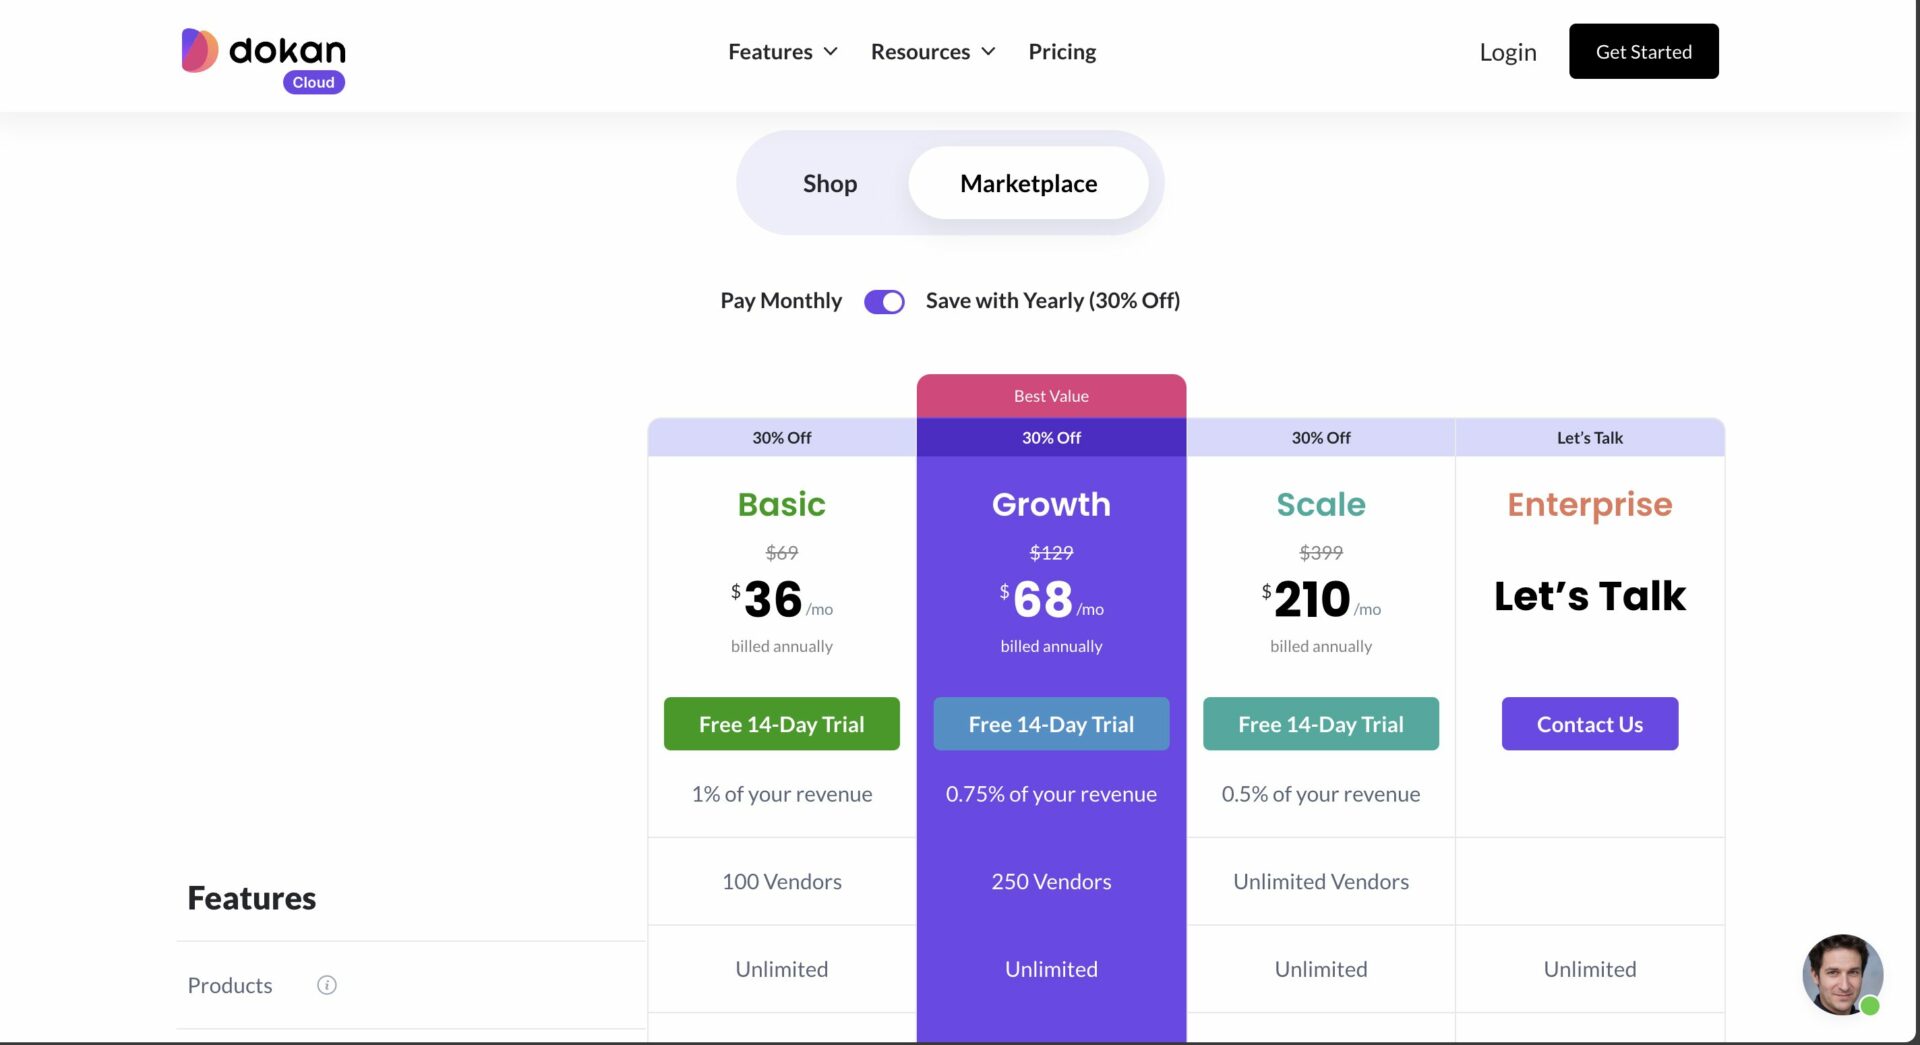Click the struck-through $129 price

tap(1051, 553)
